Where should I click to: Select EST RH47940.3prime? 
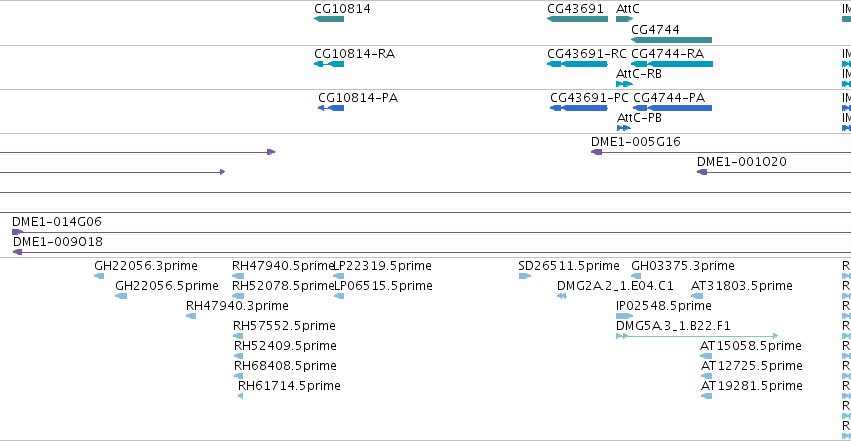tap(191, 316)
